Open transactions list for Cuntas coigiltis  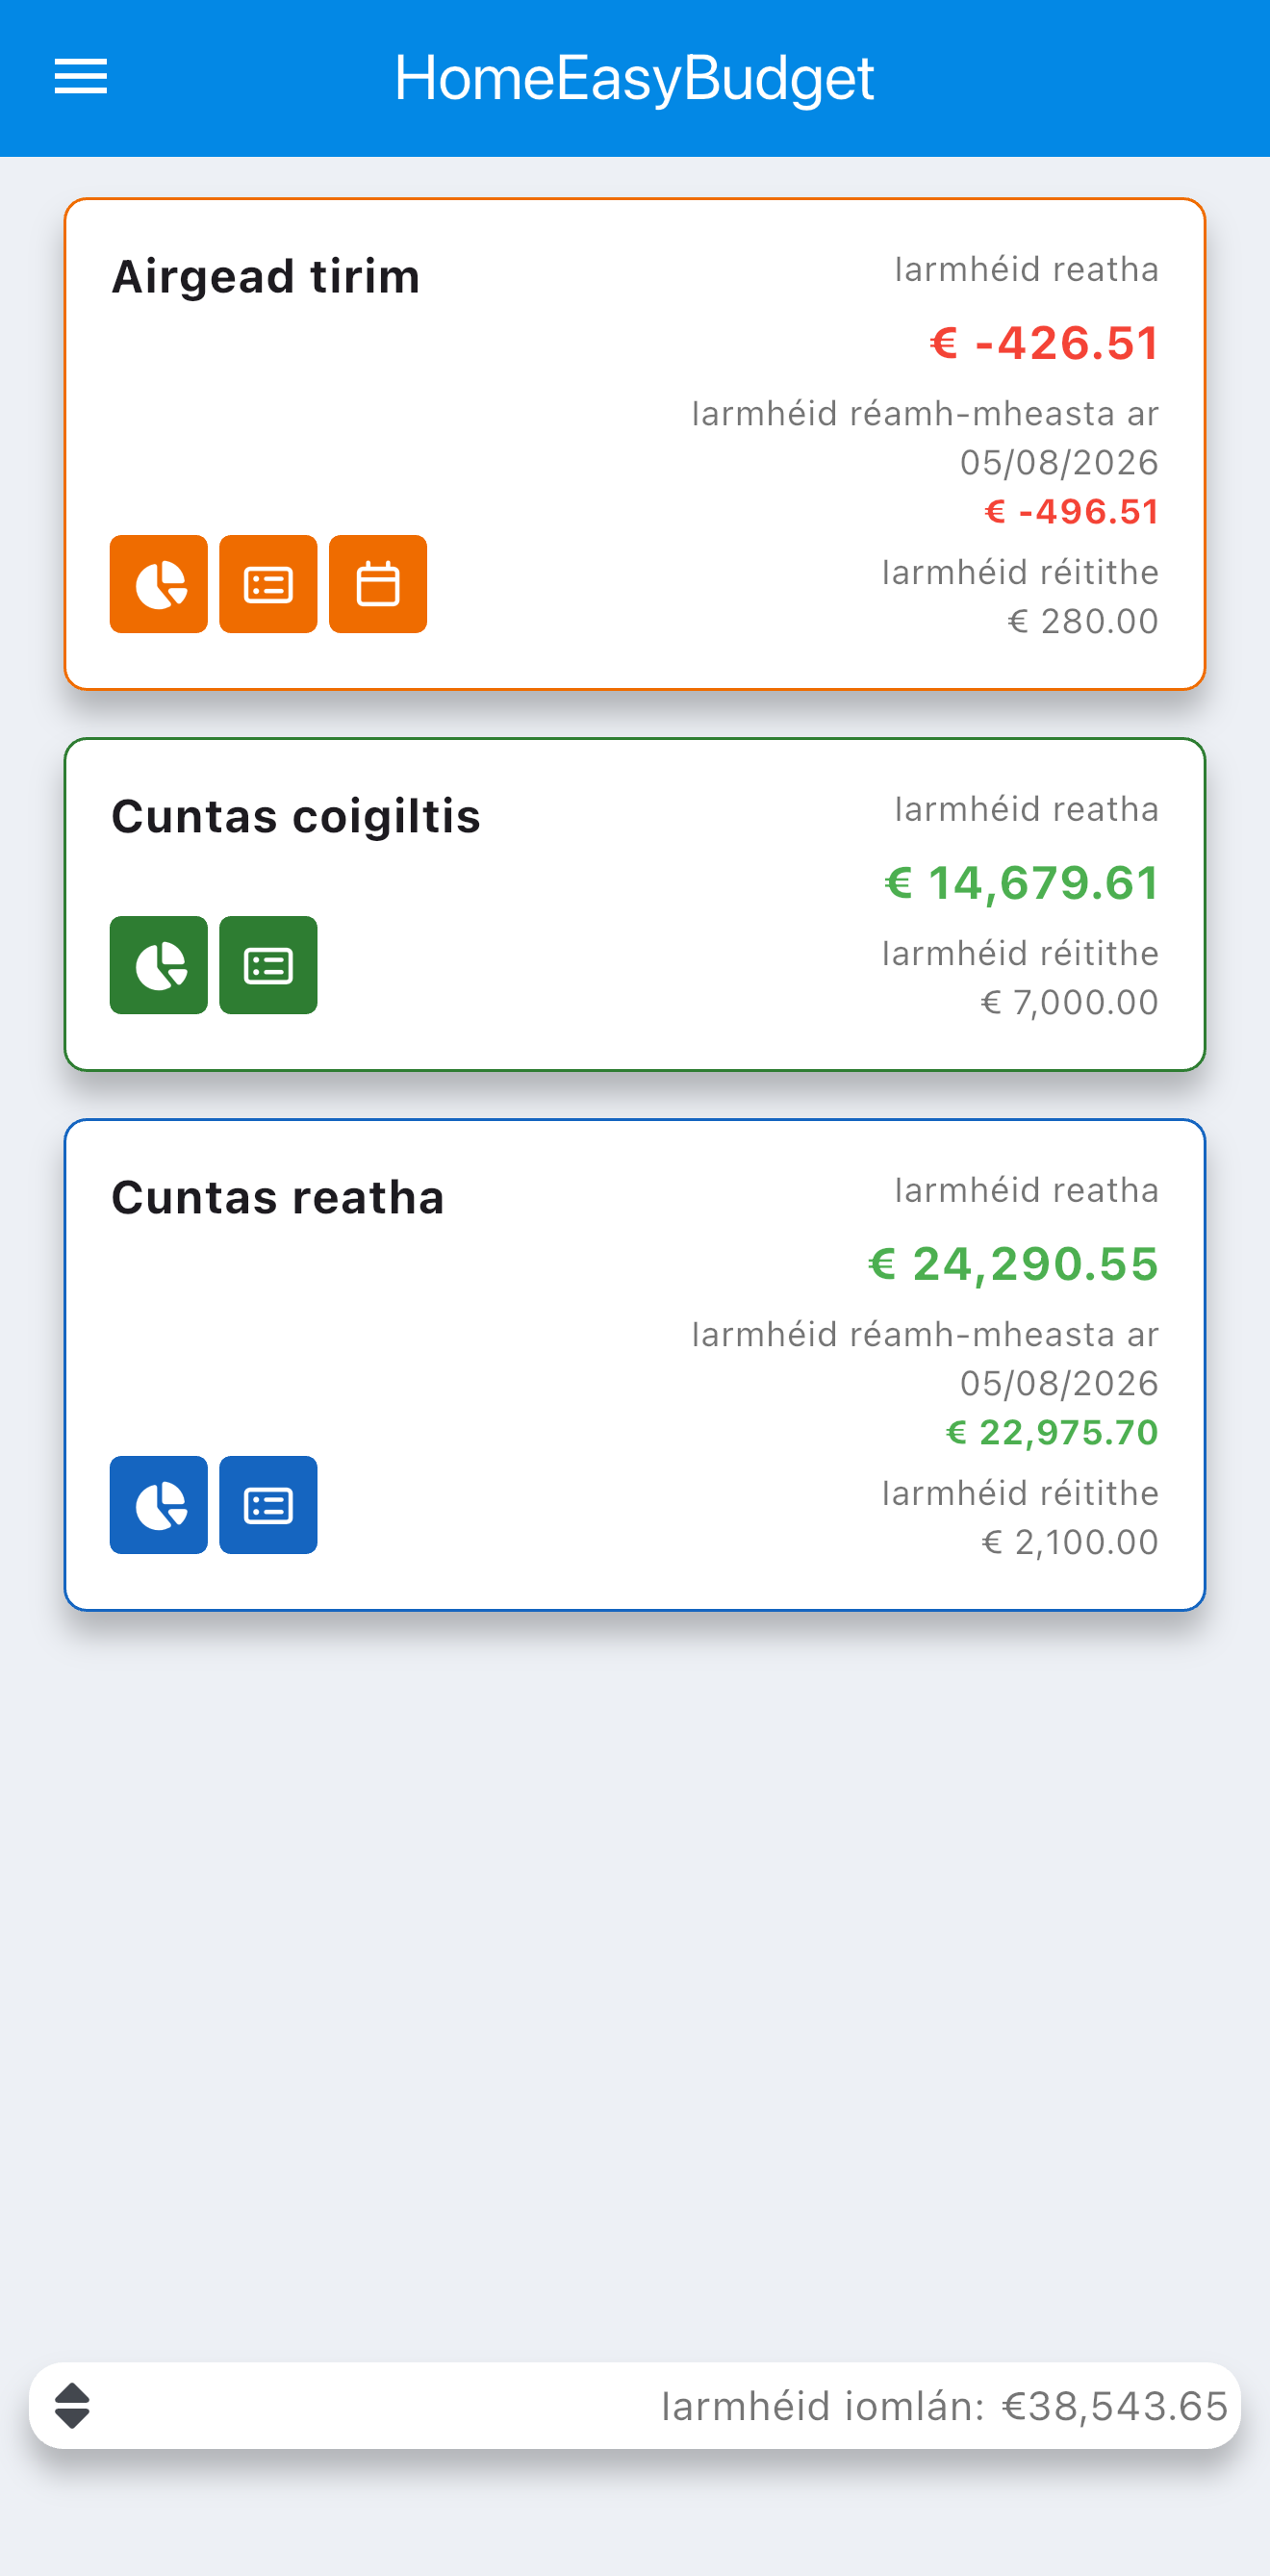pos(268,965)
